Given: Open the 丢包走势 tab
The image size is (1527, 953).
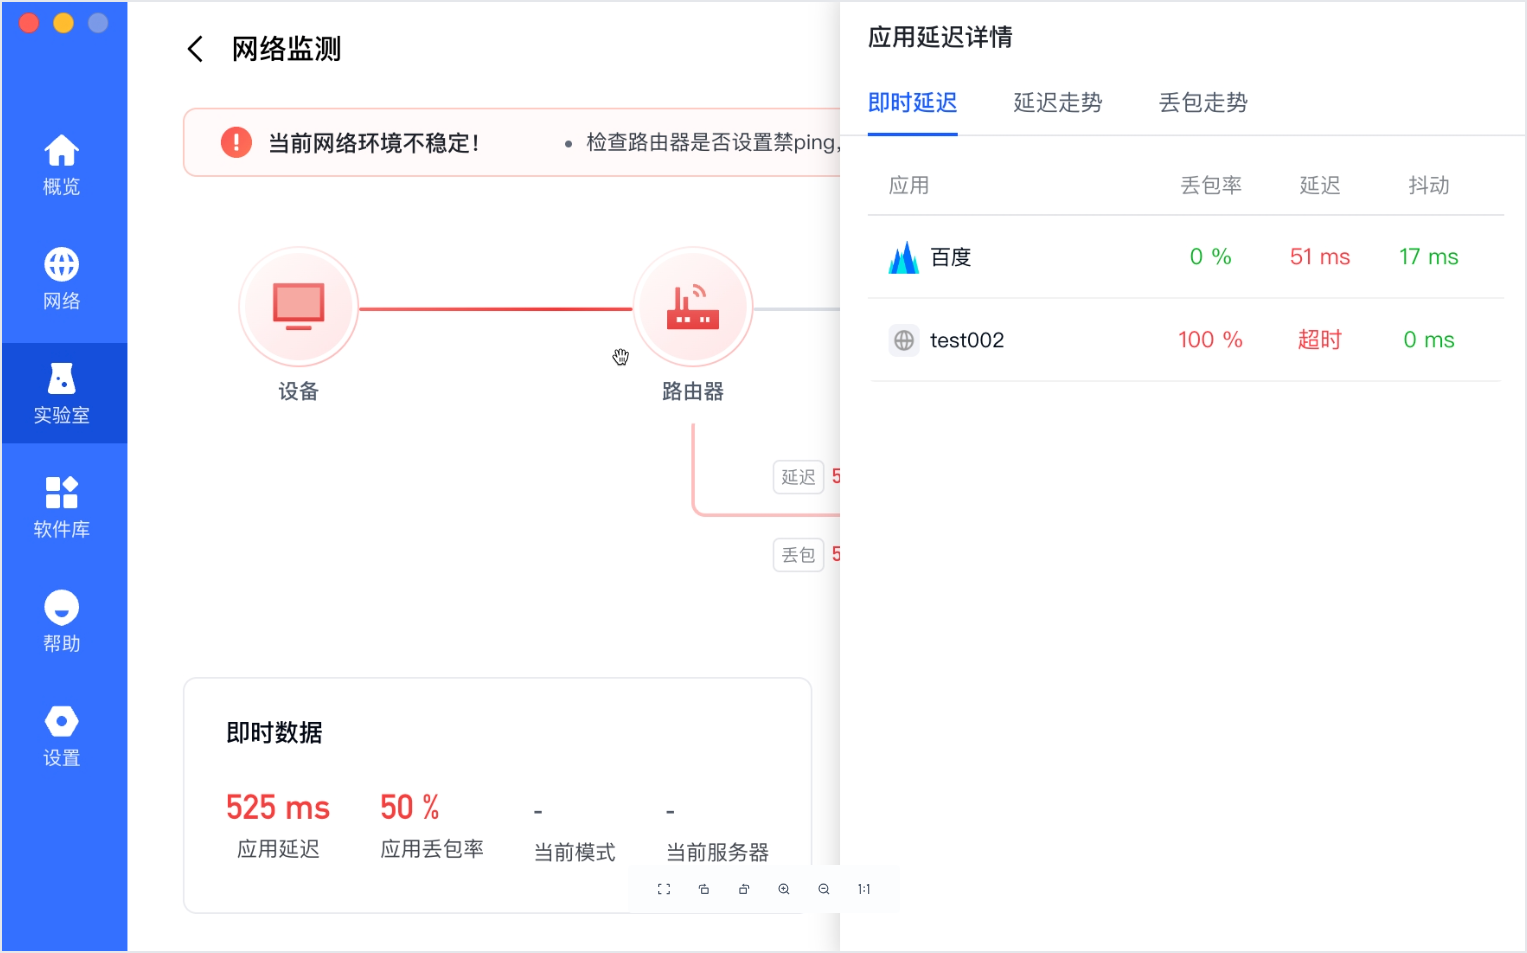Looking at the screenshot, I should 1203,103.
